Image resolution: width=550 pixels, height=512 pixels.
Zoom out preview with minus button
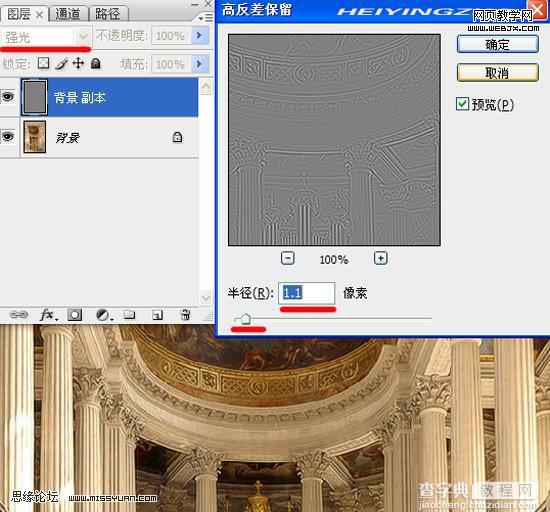pos(288,258)
